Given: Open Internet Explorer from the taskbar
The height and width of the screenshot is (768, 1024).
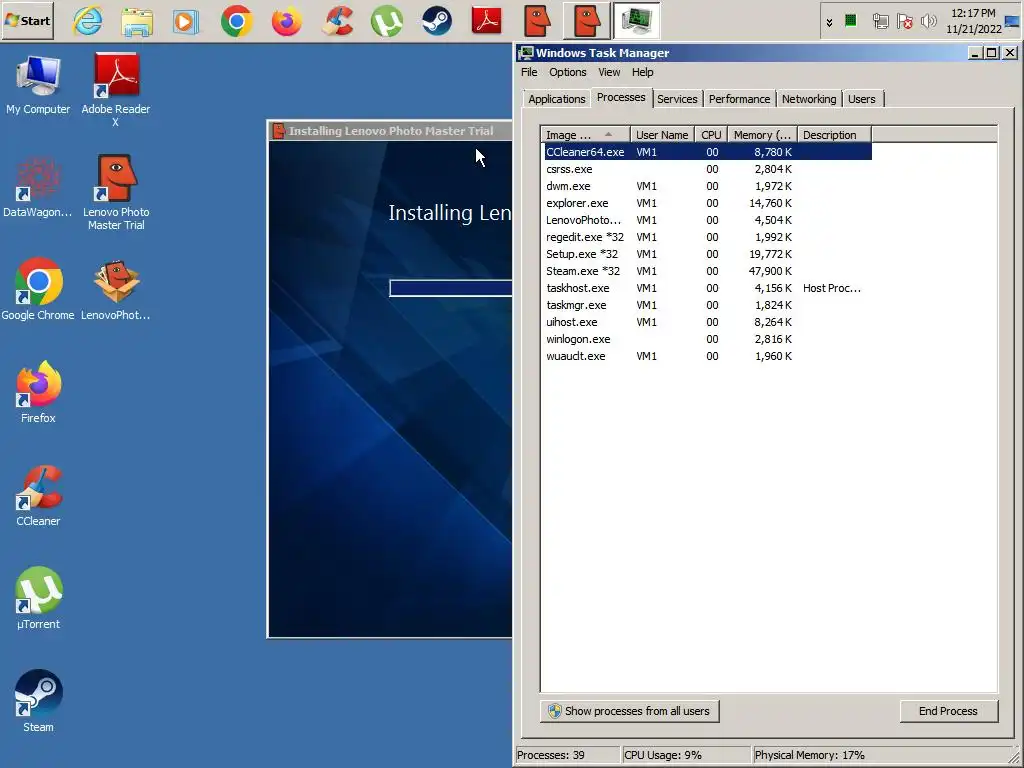Looking at the screenshot, I should click(x=88, y=21).
